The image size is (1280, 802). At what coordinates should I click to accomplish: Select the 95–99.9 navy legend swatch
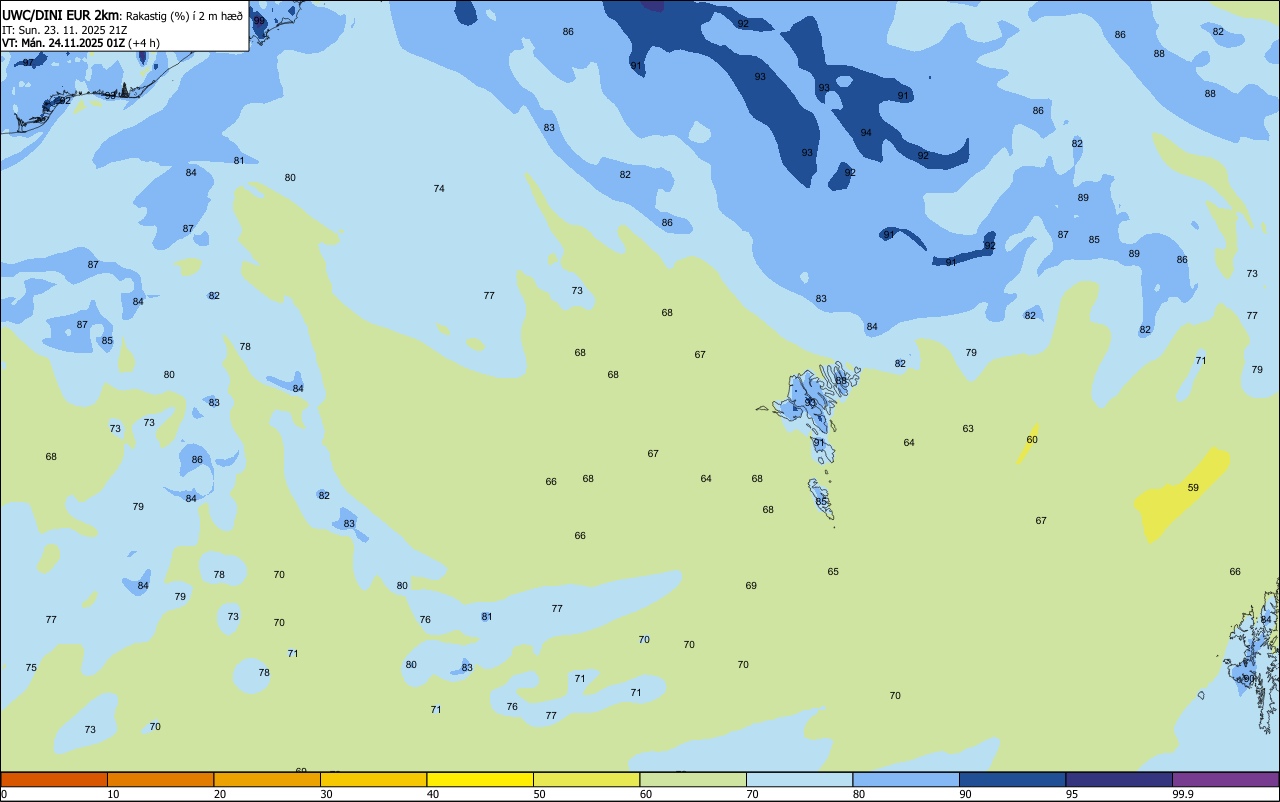tap(1119, 779)
